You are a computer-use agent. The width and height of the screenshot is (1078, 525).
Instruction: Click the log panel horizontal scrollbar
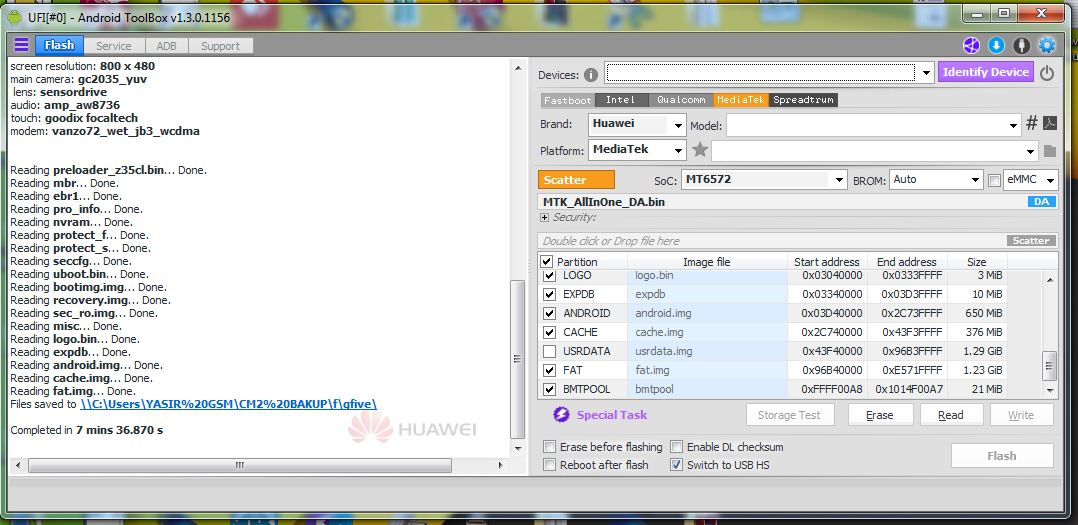point(240,465)
